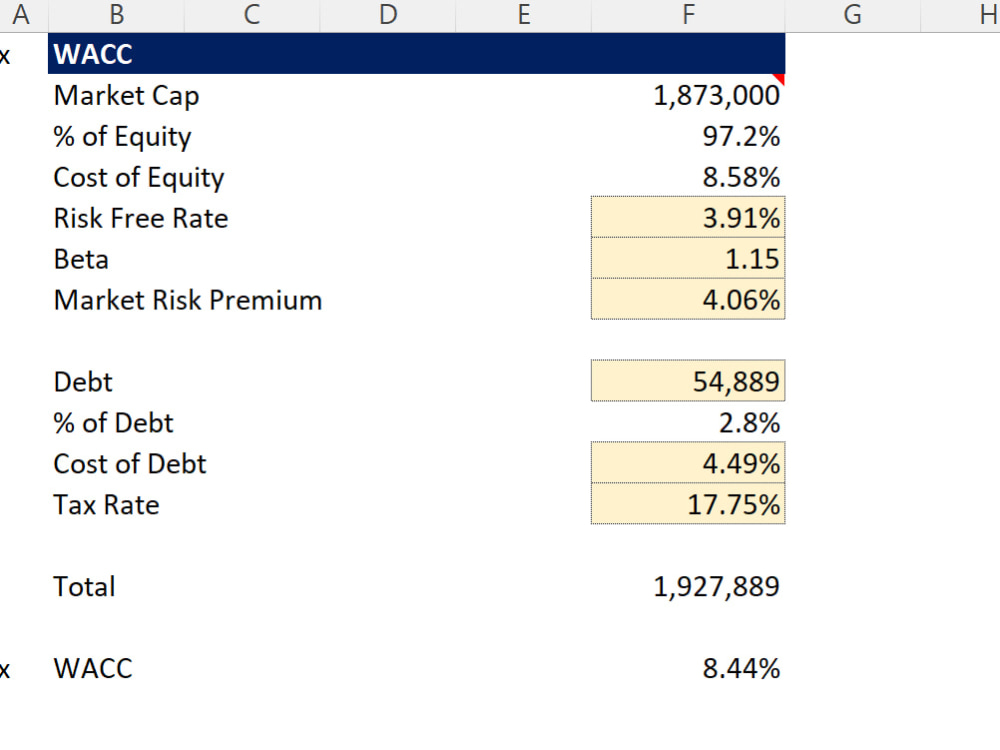
Task: Select the 2.8% debt percentage cell
Action: [749, 423]
